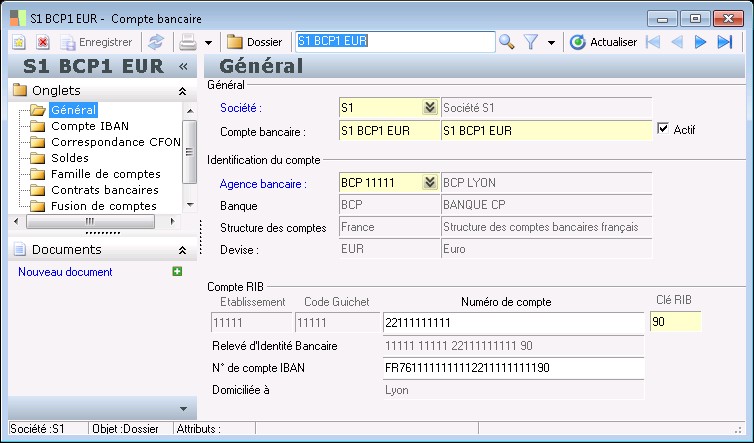
Task: Click the horizontal scrollbar right arrow
Action: (172, 221)
